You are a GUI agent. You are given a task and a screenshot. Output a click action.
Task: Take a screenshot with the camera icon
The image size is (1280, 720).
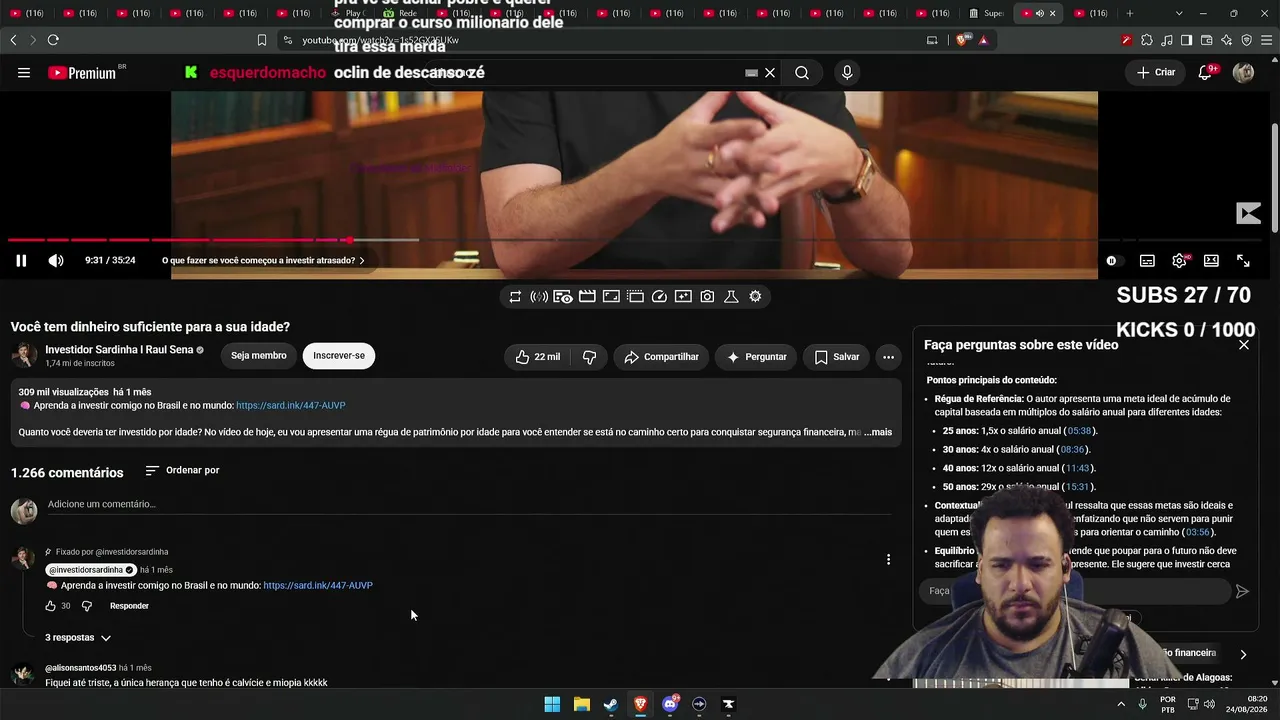pos(707,297)
